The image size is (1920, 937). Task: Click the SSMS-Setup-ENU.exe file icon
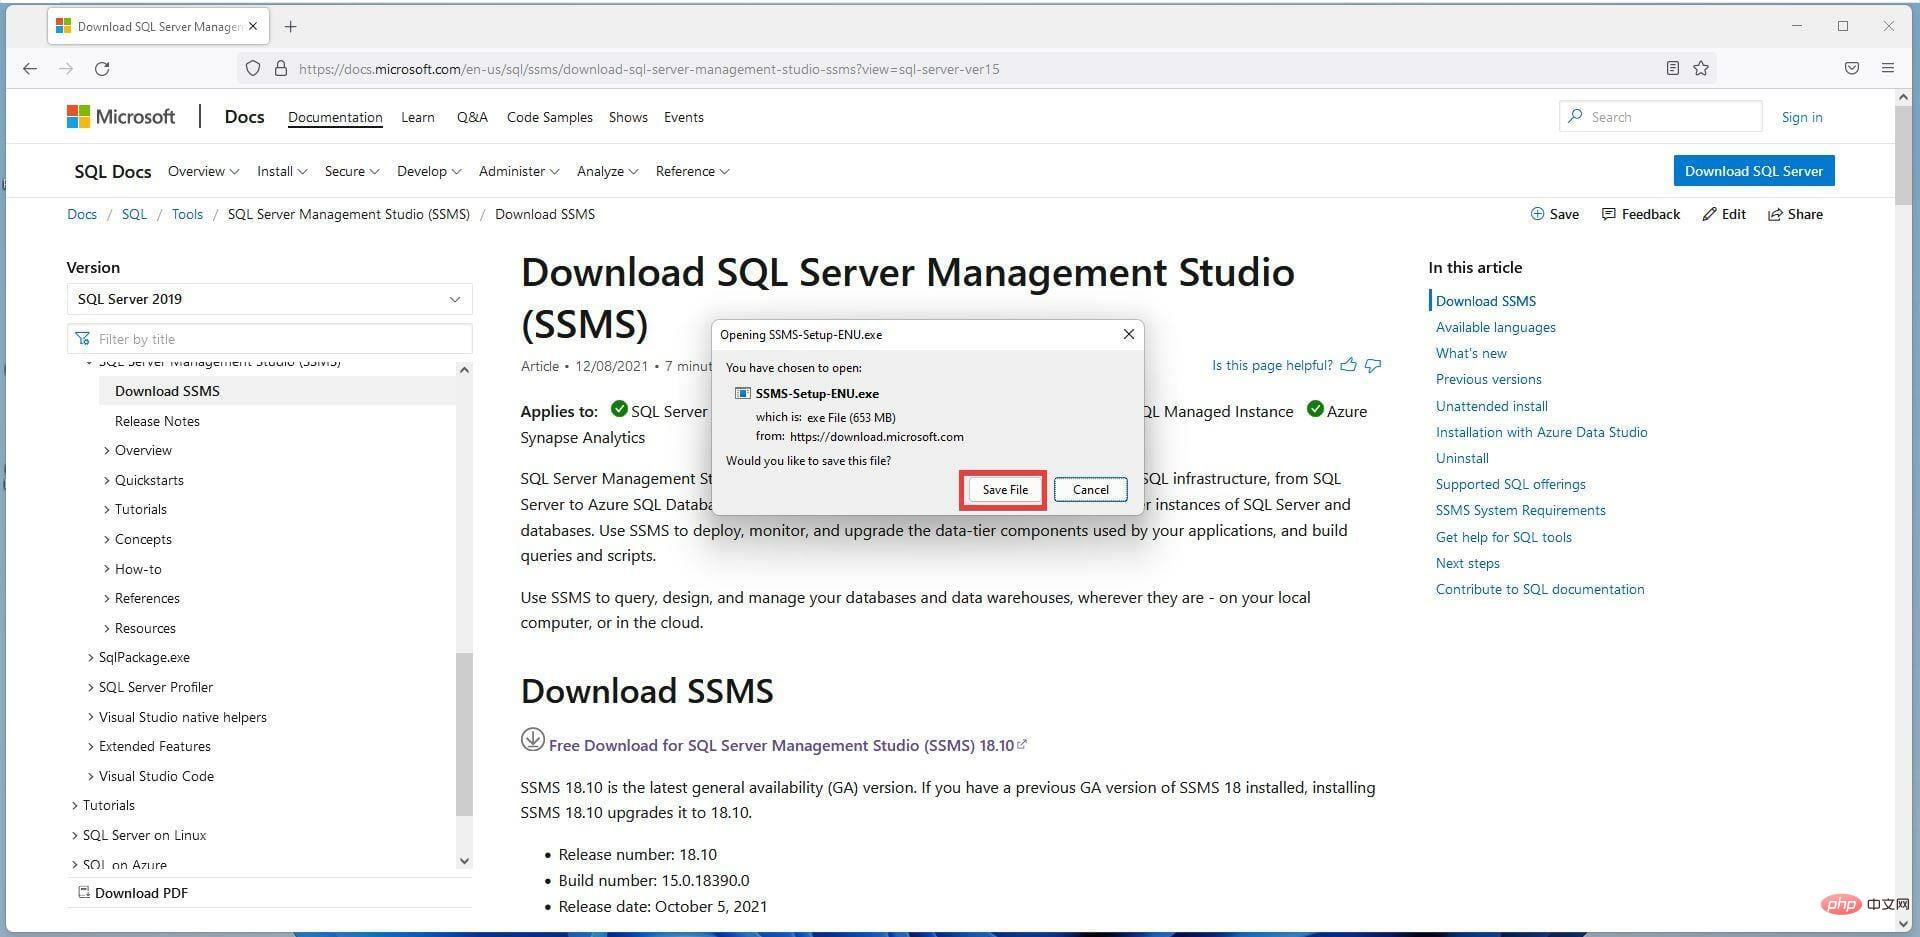click(x=742, y=394)
